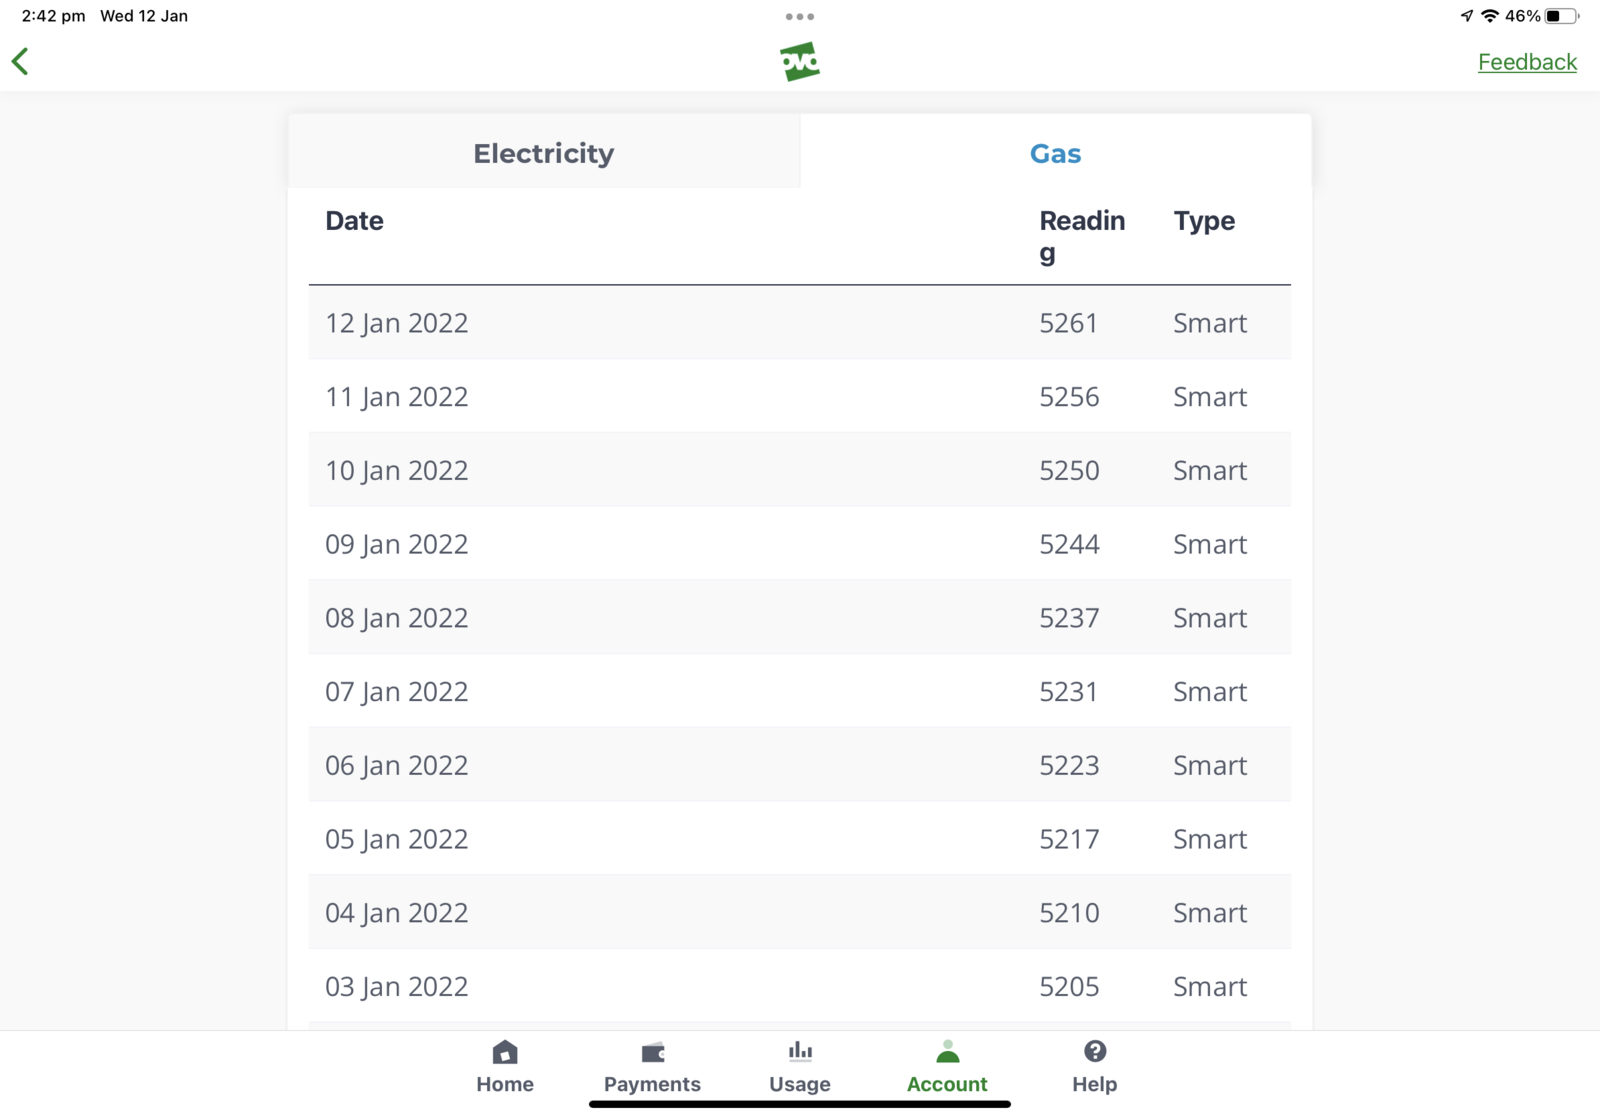Image resolution: width=1600 pixels, height=1118 pixels.
Task: Tap the Wi-Fi status icon
Action: (1490, 16)
